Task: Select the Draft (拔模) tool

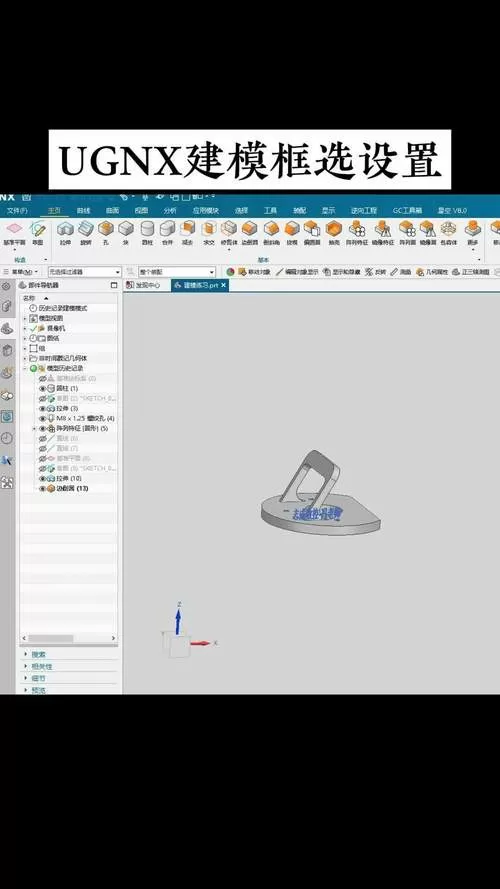Action: coord(291,233)
